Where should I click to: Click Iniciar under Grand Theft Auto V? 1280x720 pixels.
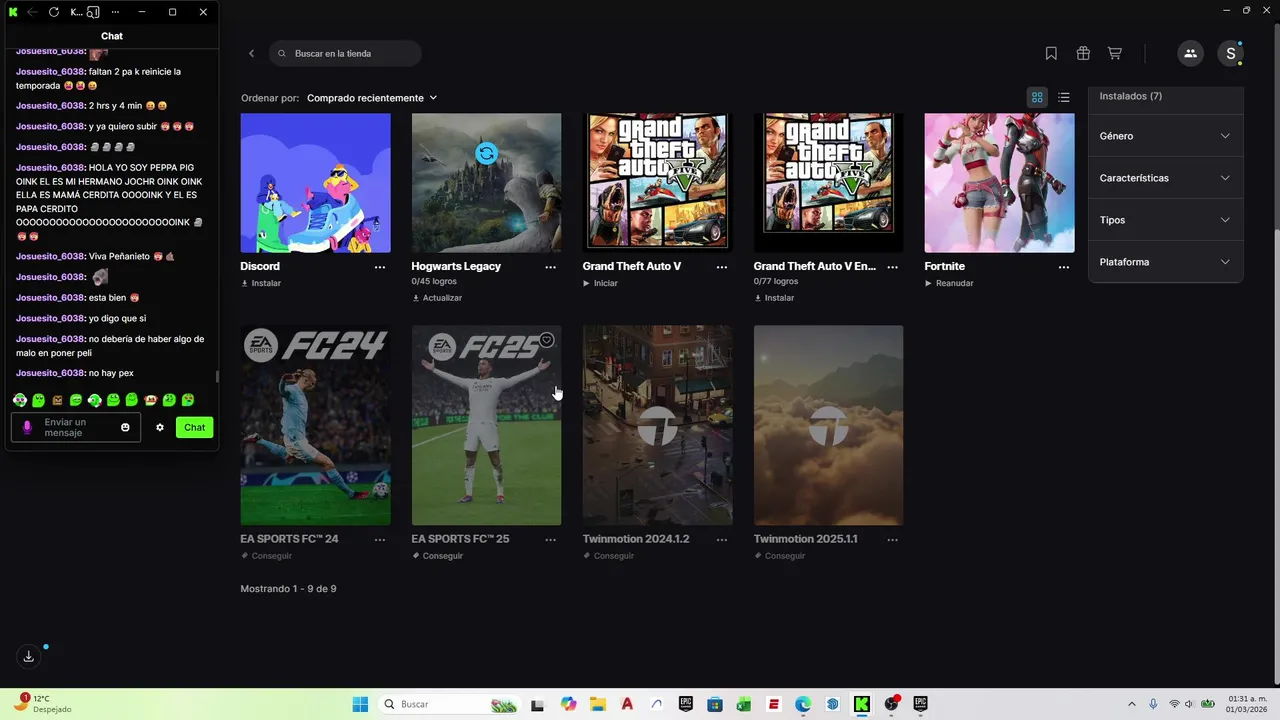600,283
